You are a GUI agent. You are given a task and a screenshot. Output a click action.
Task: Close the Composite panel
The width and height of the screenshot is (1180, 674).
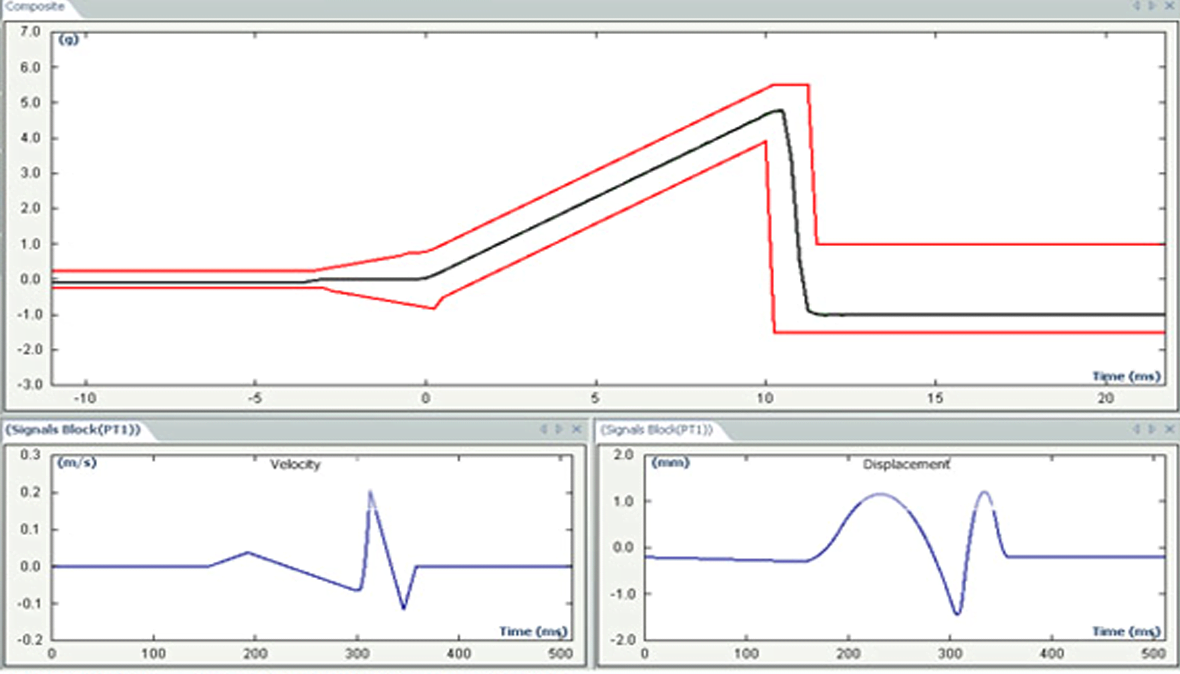coord(1168,6)
